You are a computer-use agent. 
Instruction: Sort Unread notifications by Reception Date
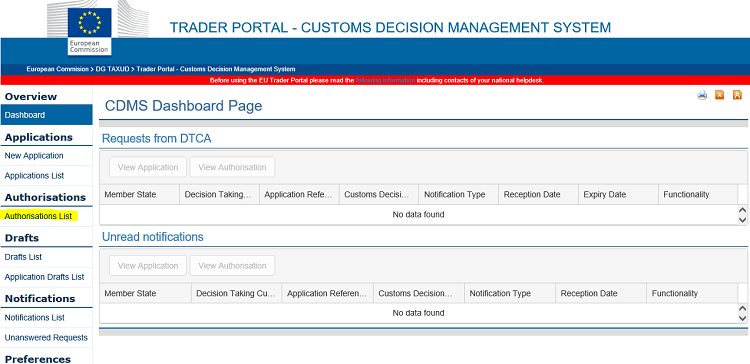click(x=601, y=293)
